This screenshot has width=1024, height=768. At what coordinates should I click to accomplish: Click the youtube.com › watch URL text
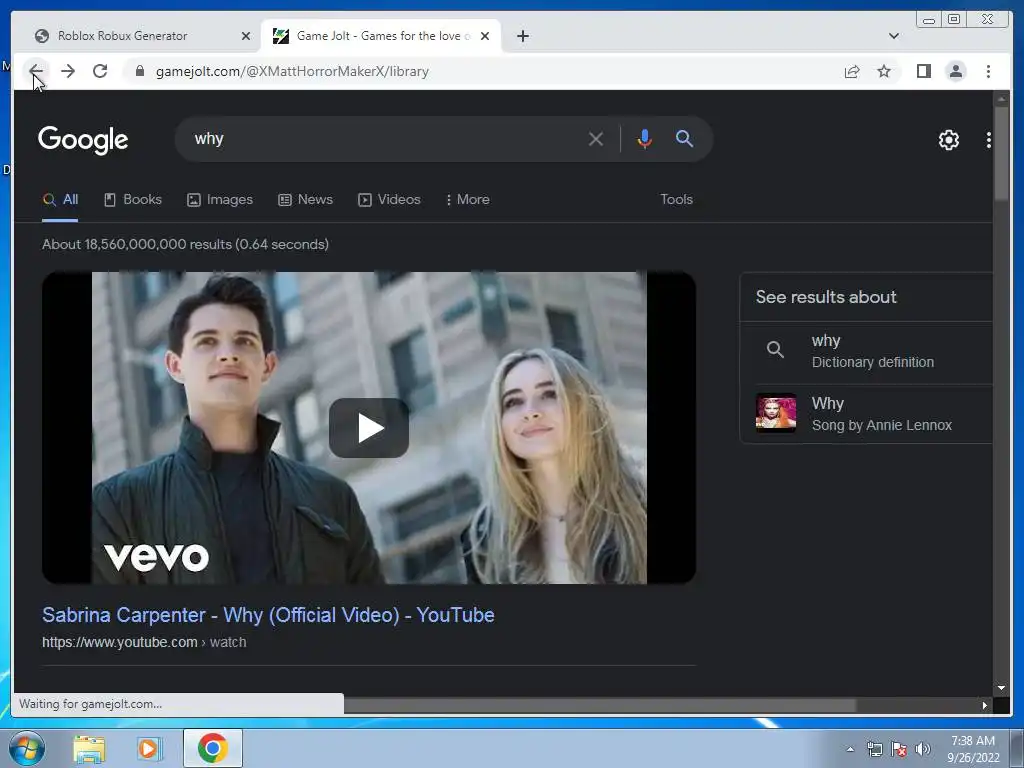144,643
